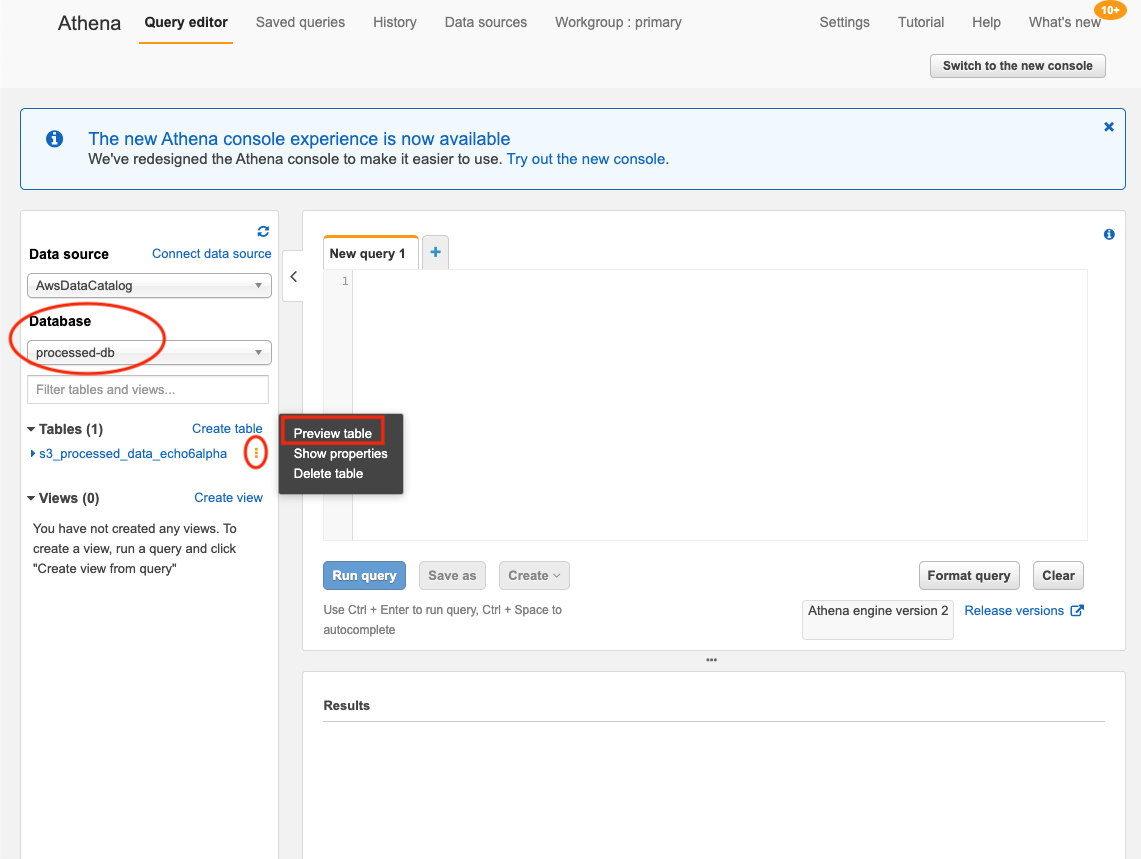Screen dimensions: 1141x859
Task: Open Help in top navigation
Action: [986, 23]
